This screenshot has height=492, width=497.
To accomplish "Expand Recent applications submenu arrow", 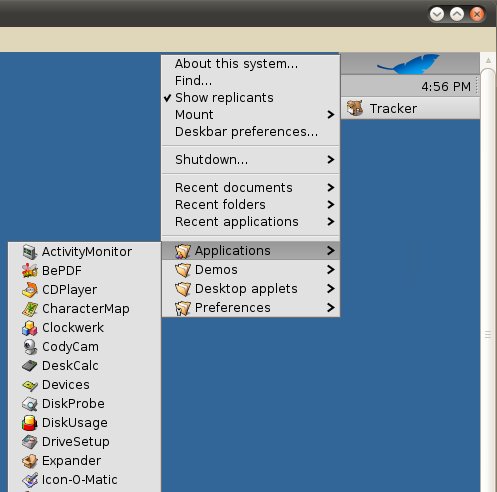I will (x=330, y=222).
